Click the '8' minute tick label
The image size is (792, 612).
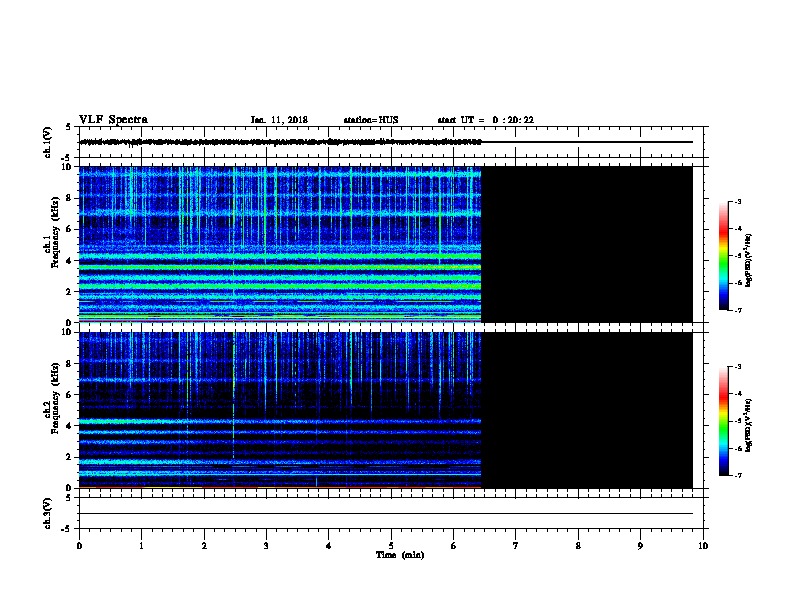click(578, 546)
